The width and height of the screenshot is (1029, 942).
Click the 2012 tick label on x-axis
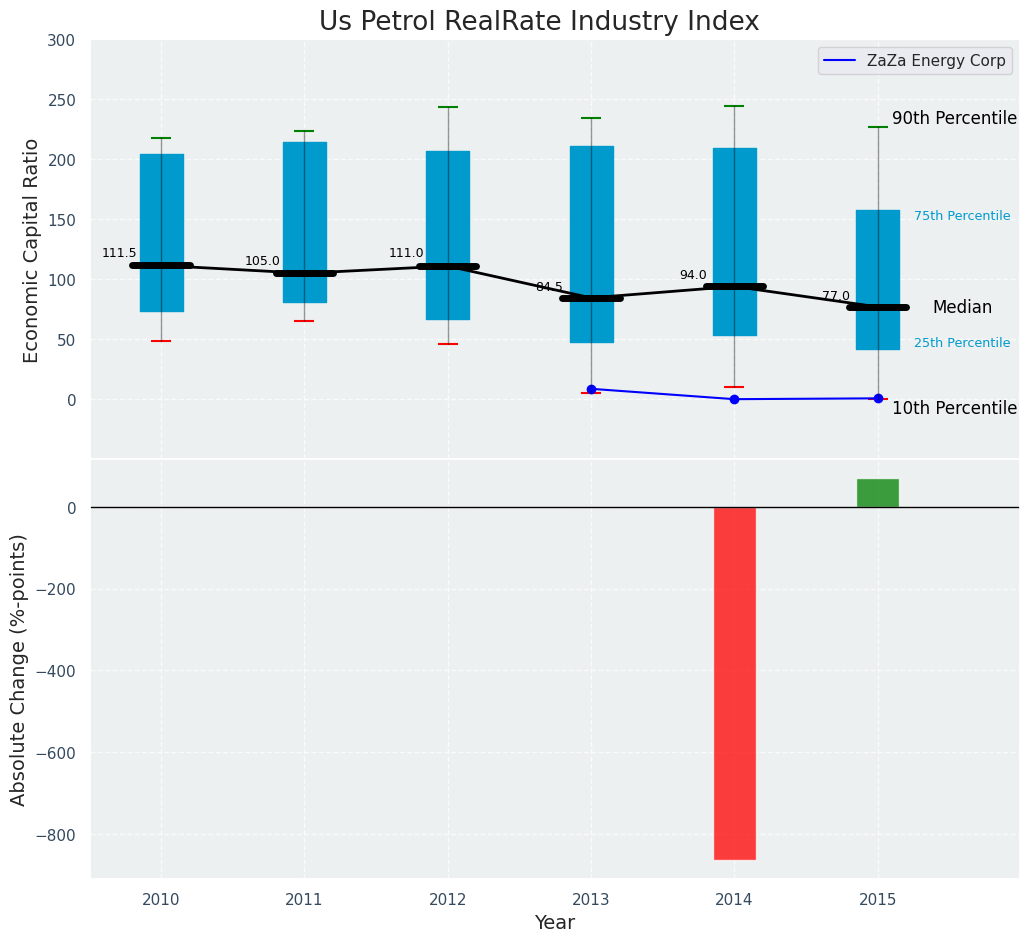pyautogui.click(x=448, y=900)
